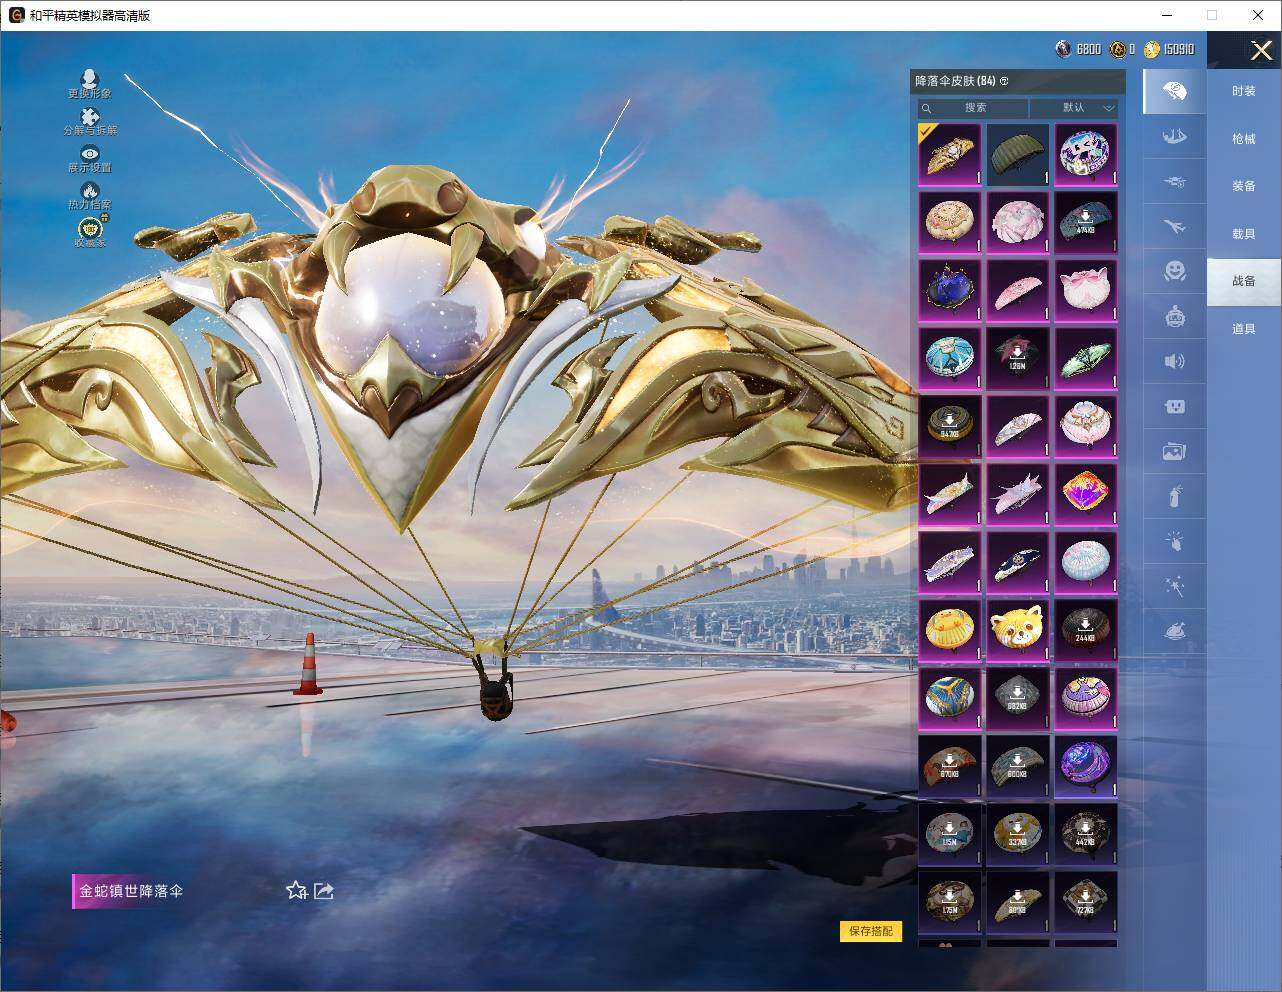Close the wardrobe with the X button

1261,50
